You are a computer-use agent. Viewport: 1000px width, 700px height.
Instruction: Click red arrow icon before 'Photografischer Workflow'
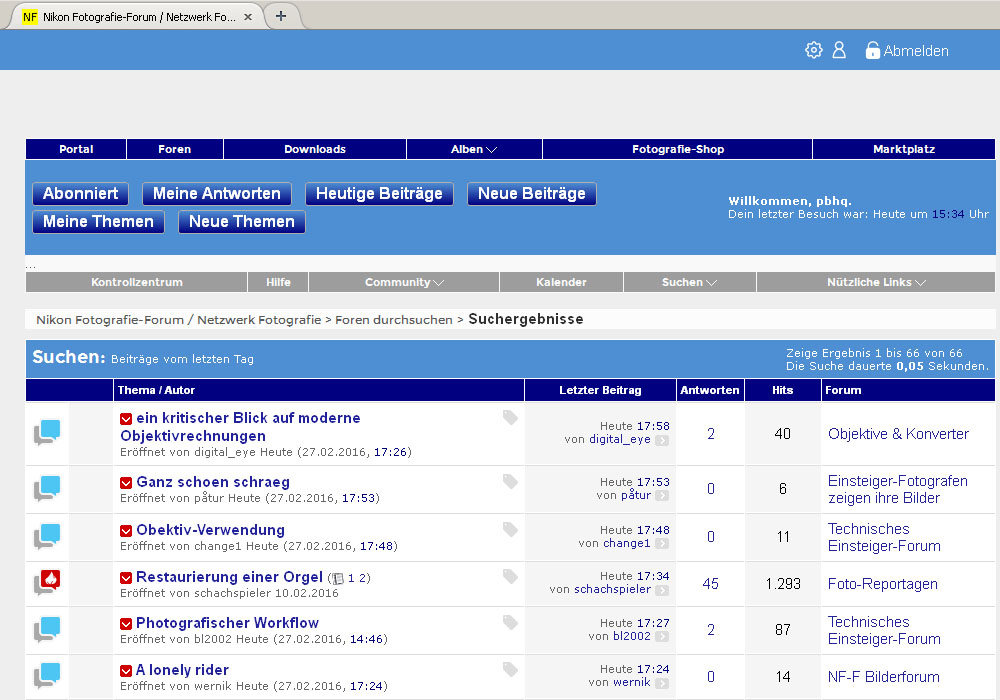click(x=126, y=623)
